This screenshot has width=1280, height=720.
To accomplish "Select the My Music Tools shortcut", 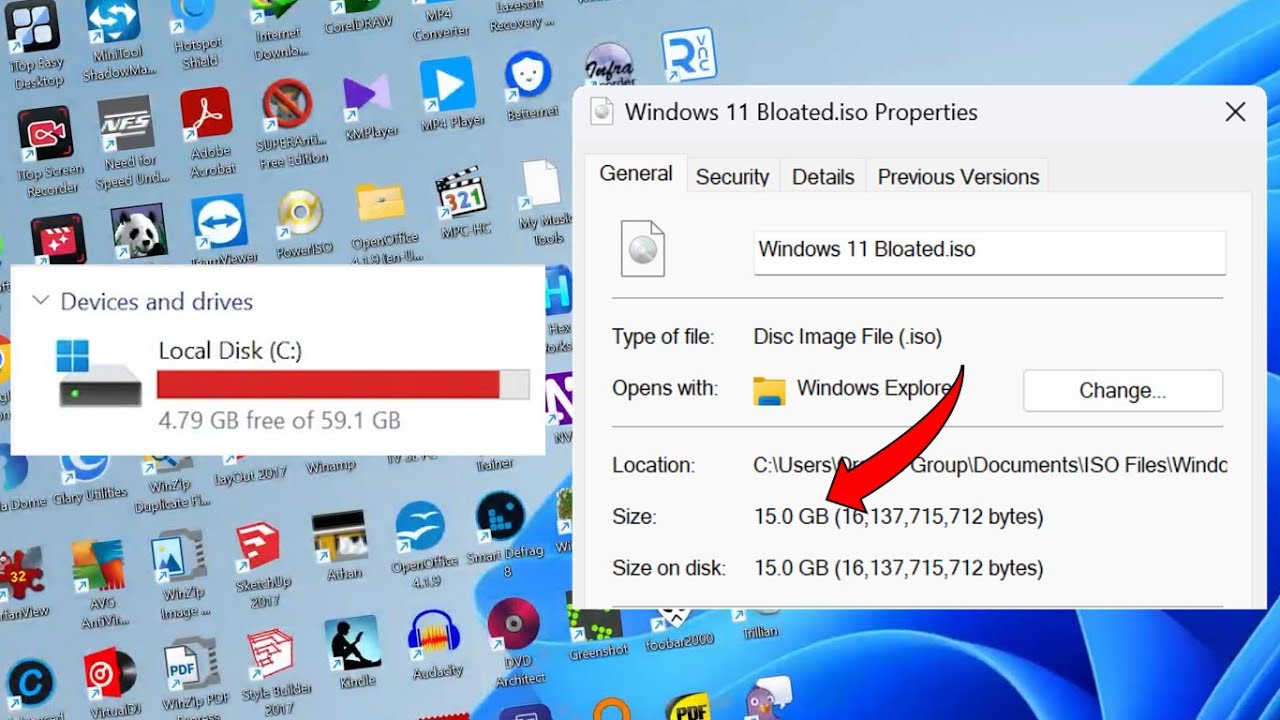I will click(541, 186).
